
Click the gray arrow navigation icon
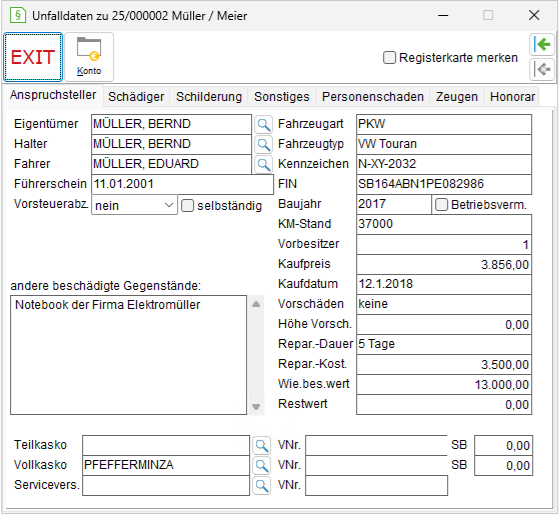point(542,69)
